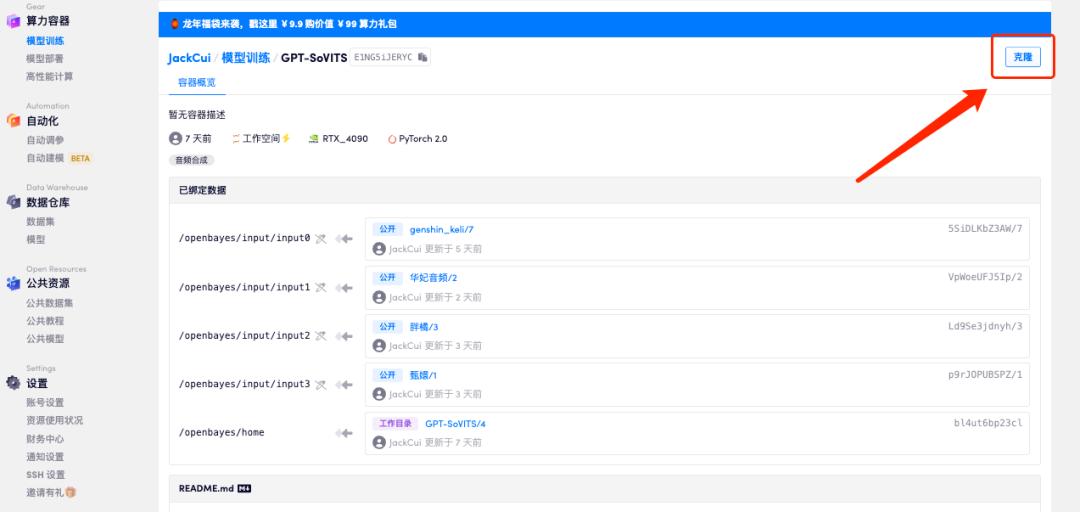Open GPT-SoVITS/4 working directory link
This screenshot has height=512, width=1080.
click(x=455, y=424)
